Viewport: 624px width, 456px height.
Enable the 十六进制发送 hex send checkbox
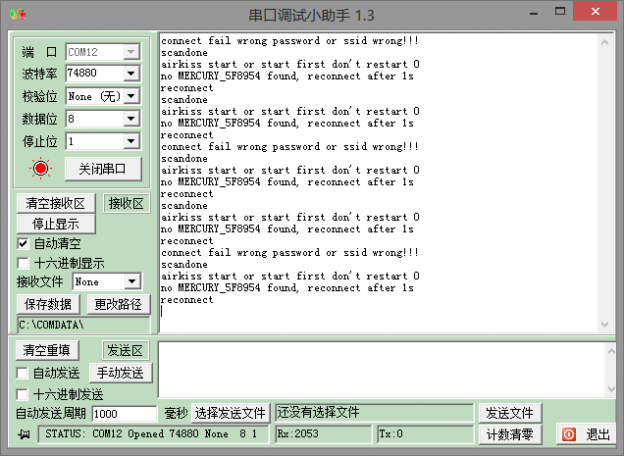pyautogui.click(x=22, y=394)
